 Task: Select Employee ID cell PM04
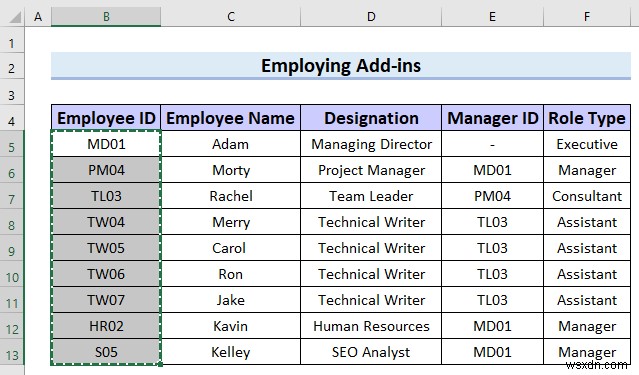[106, 170]
